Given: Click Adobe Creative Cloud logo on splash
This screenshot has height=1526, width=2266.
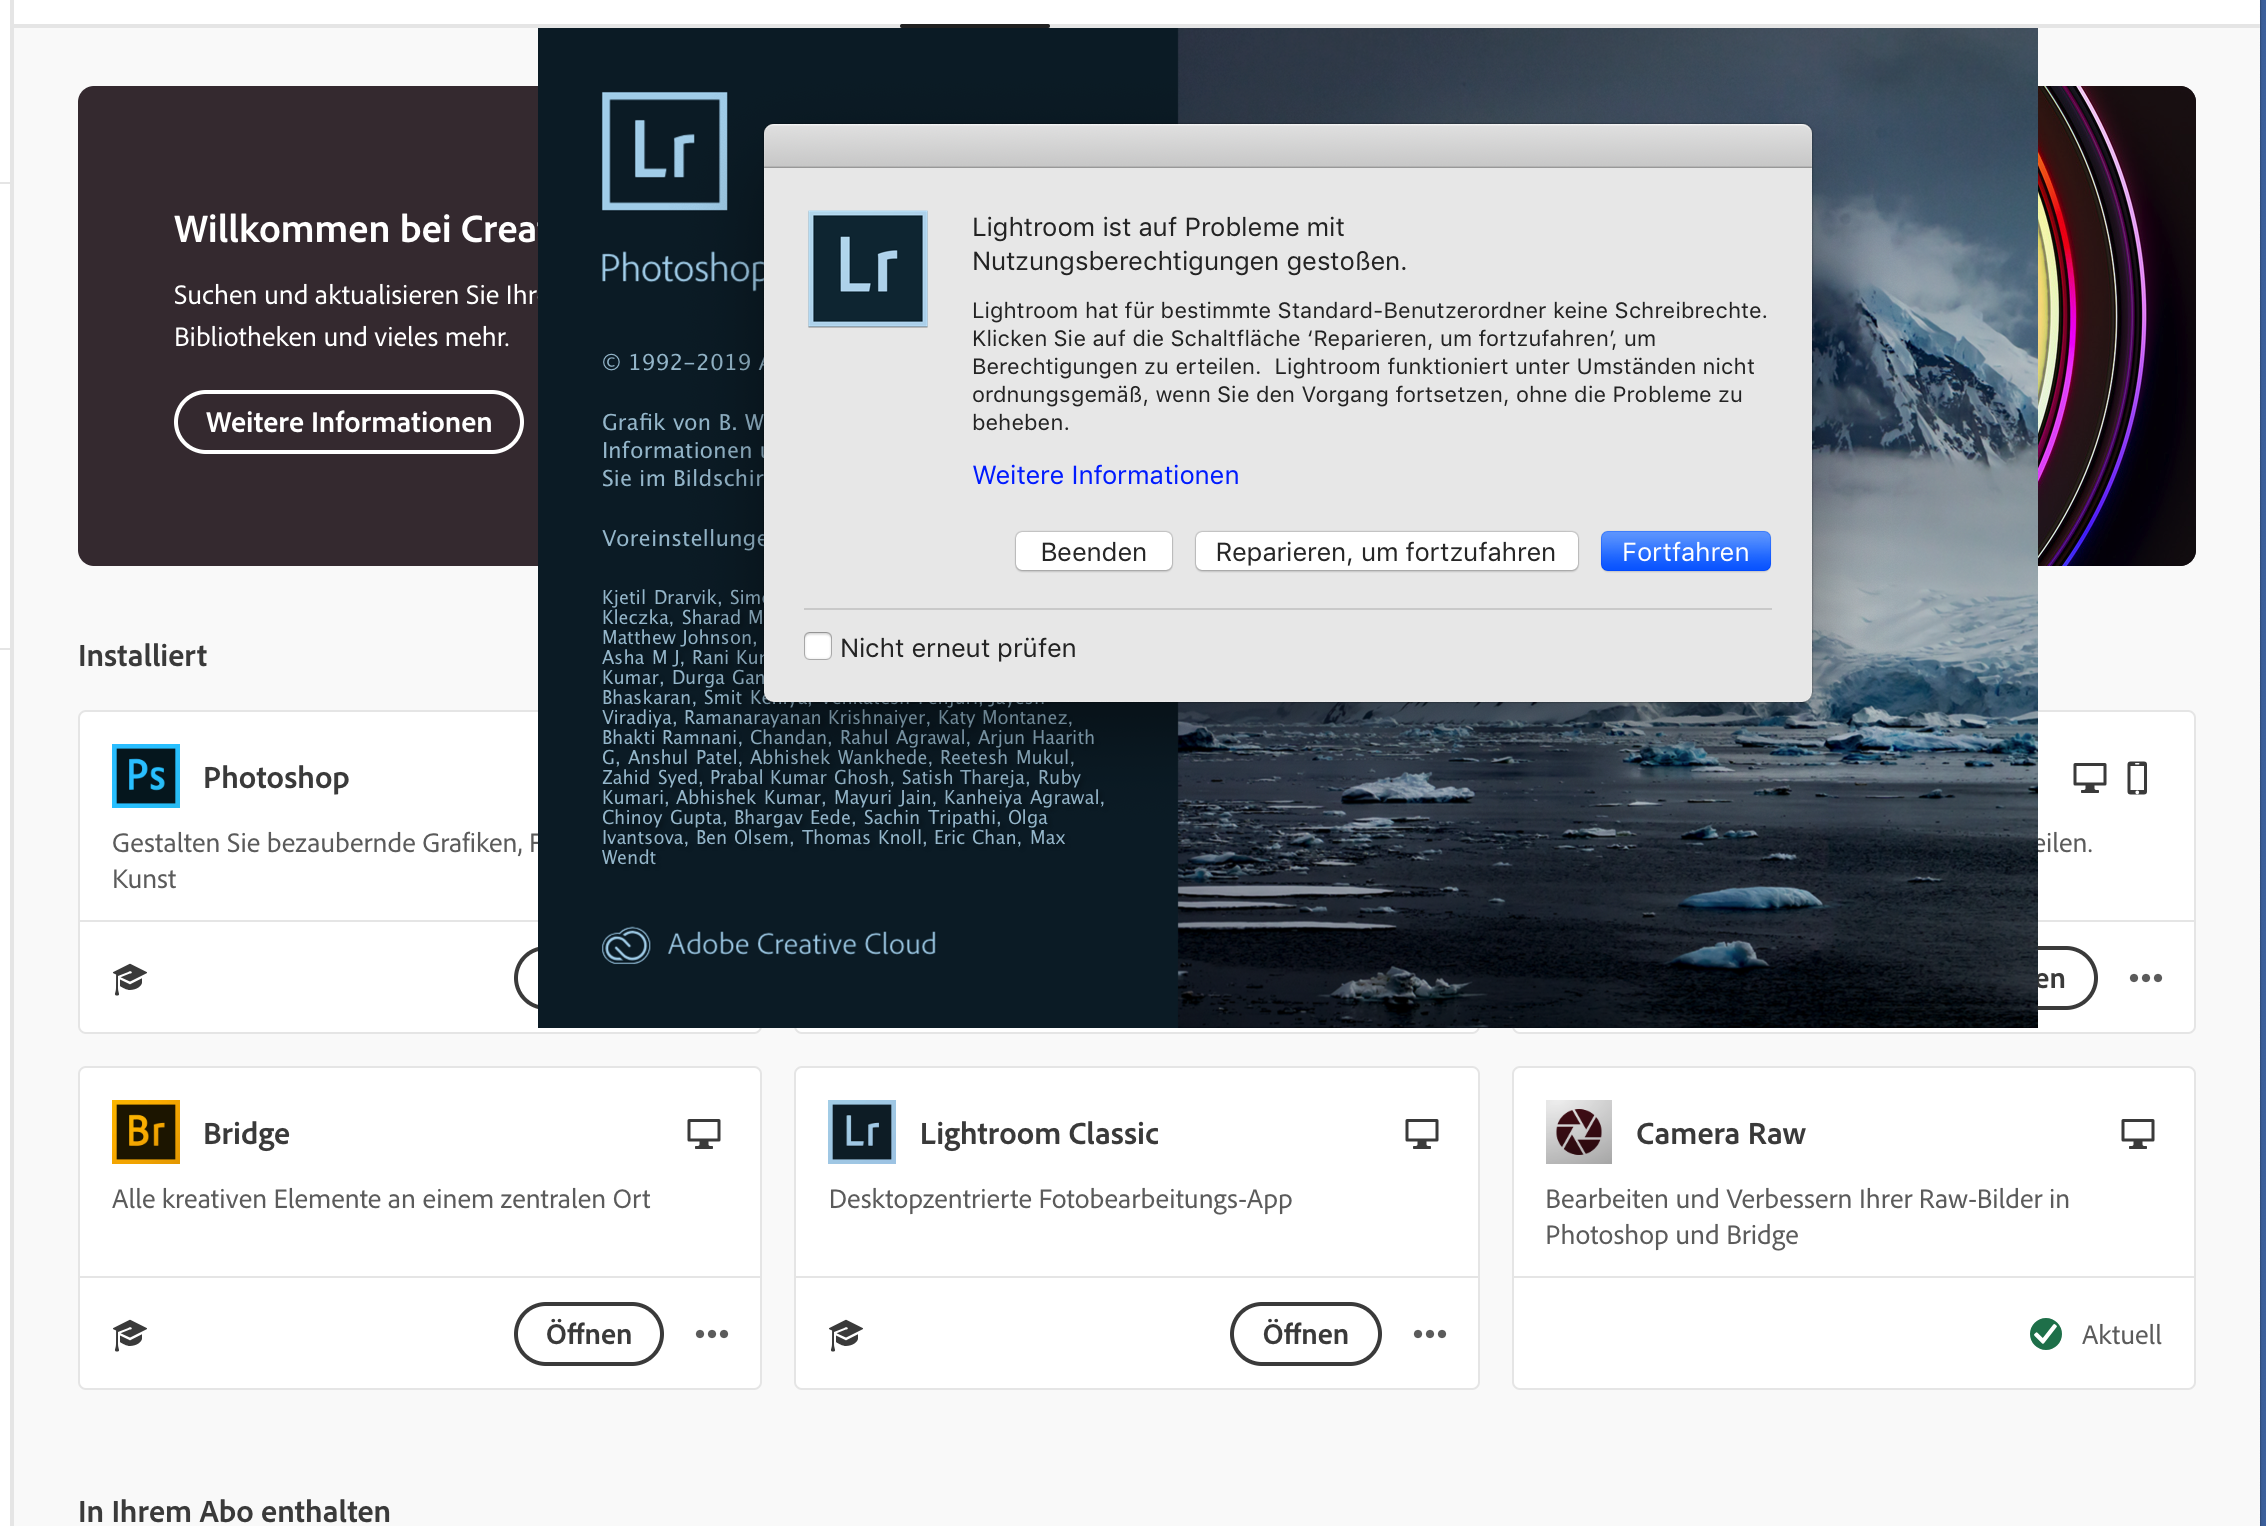Looking at the screenshot, I should 627,944.
